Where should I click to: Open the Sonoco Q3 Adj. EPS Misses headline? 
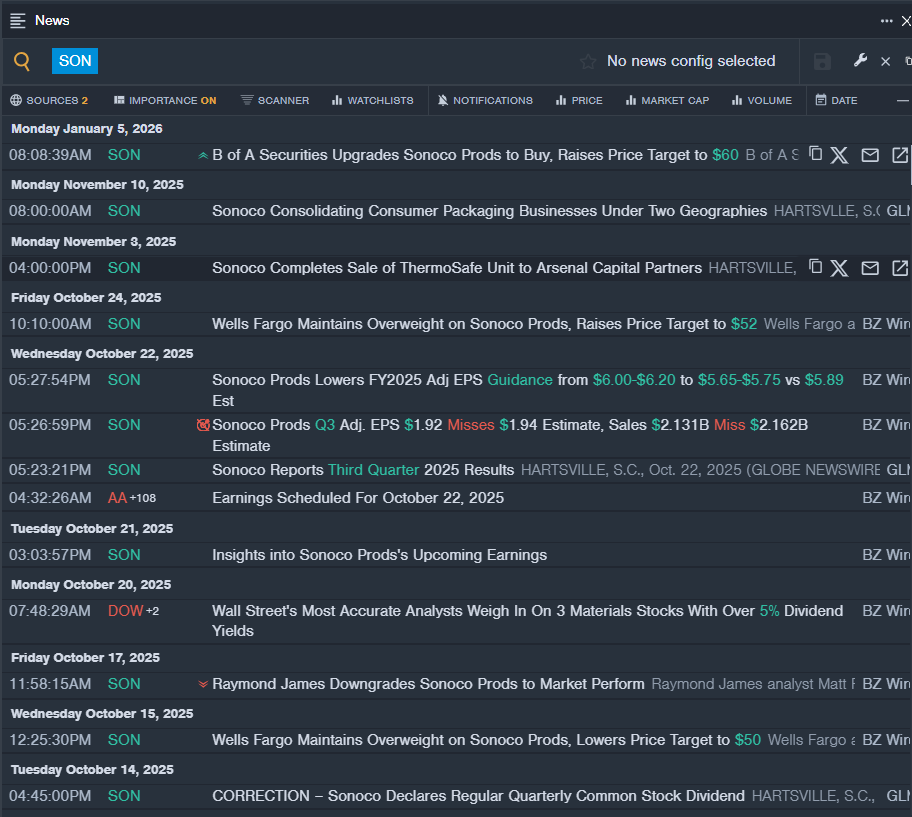510,425
